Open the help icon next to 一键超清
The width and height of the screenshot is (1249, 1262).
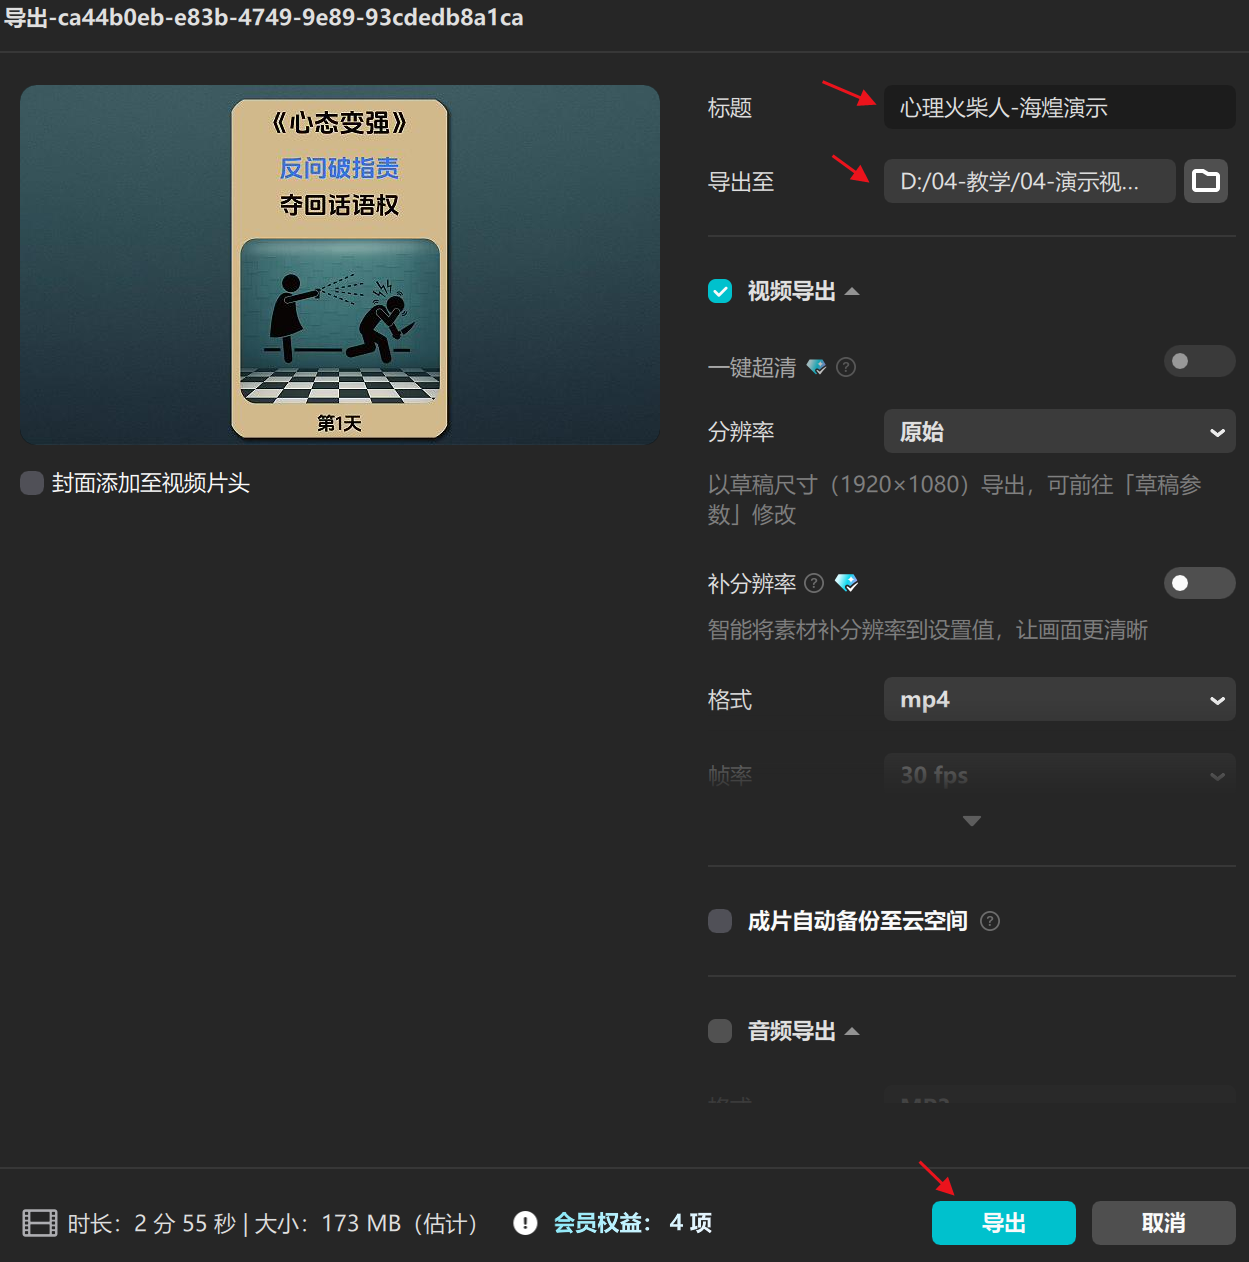click(845, 367)
